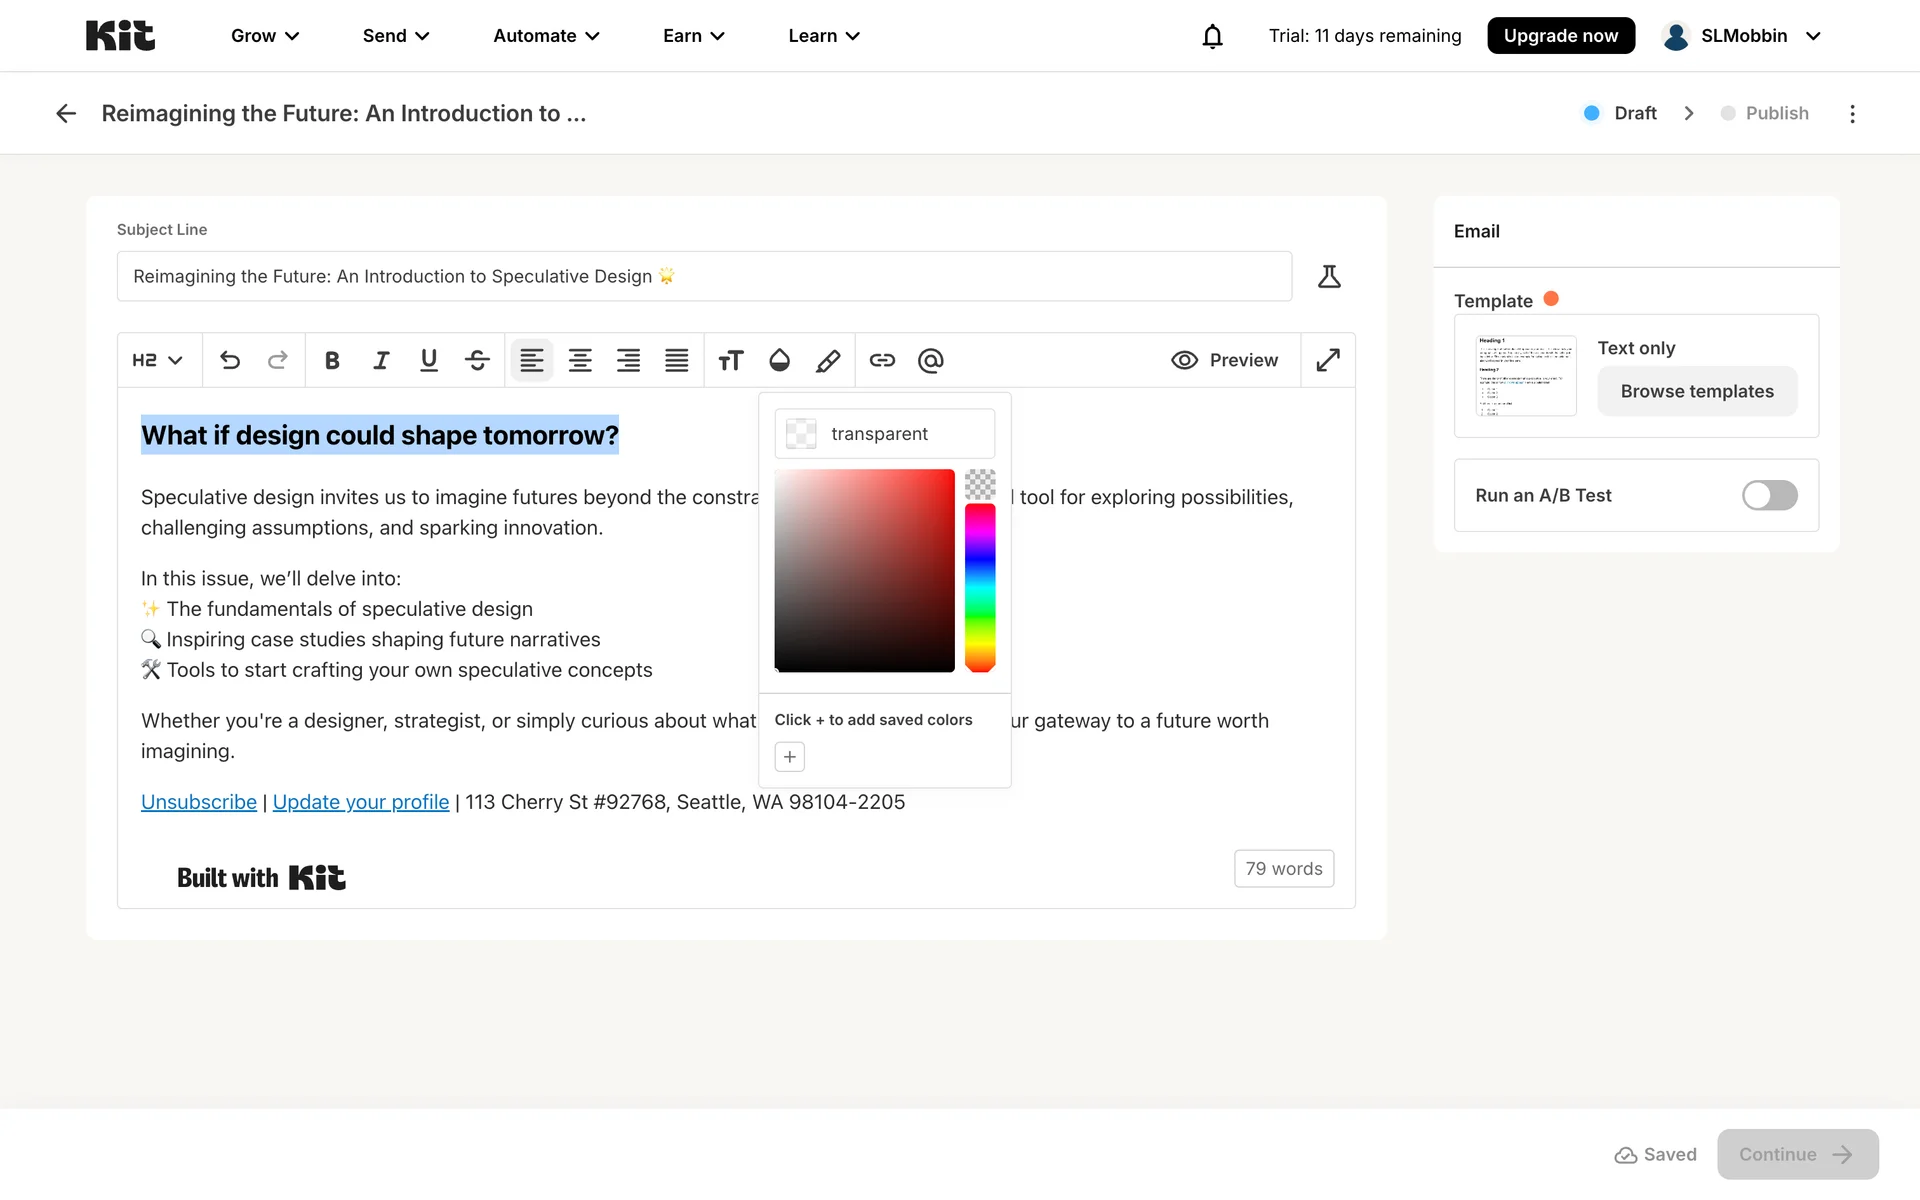Click the rainbow hue slider
The width and height of the screenshot is (1920, 1200).
tap(980, 586)
